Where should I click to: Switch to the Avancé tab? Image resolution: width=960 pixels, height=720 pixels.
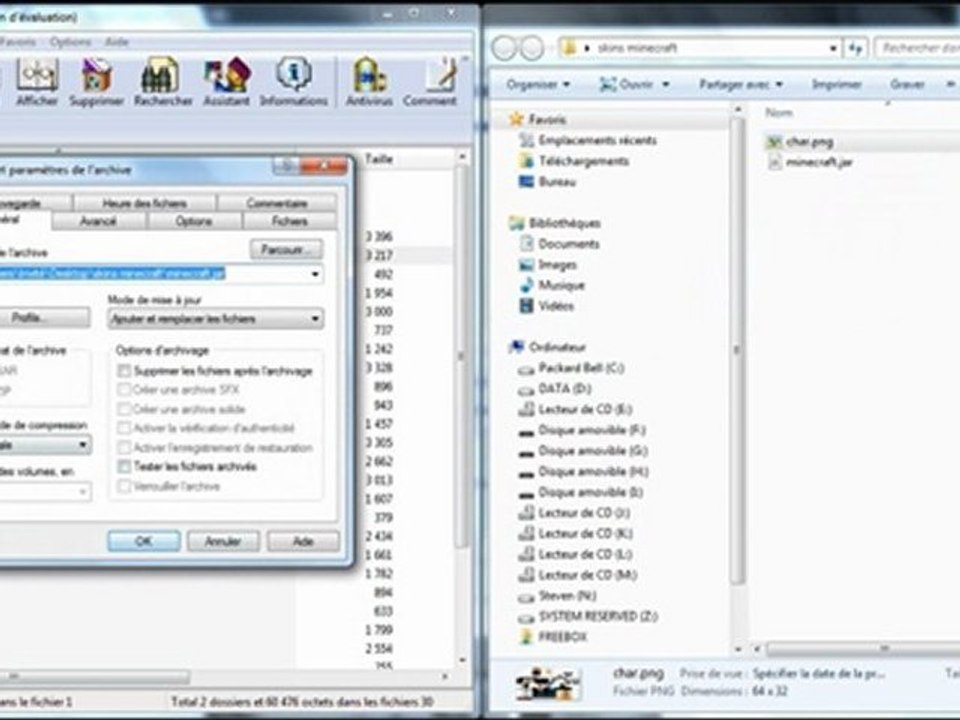pyautogui.click(x=99, y=221)
